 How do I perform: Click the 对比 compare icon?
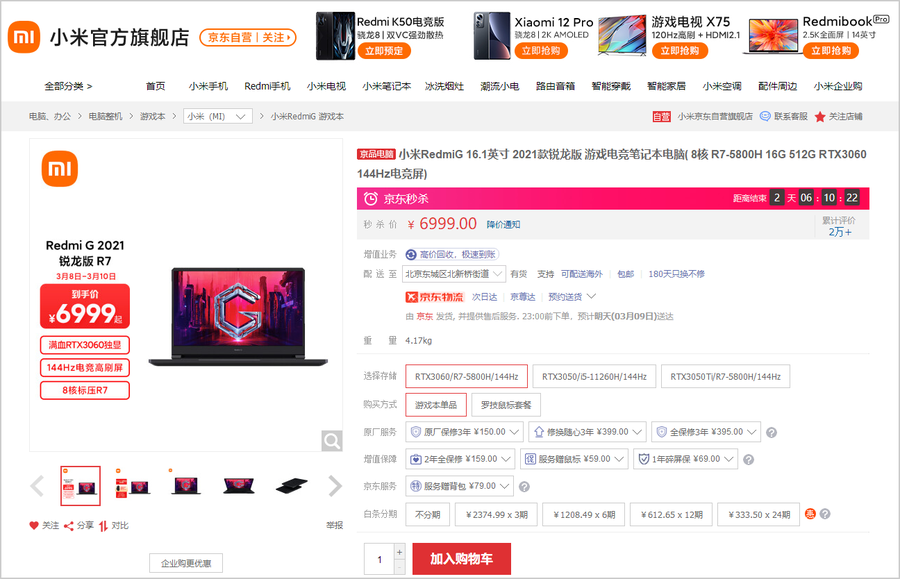102,525
